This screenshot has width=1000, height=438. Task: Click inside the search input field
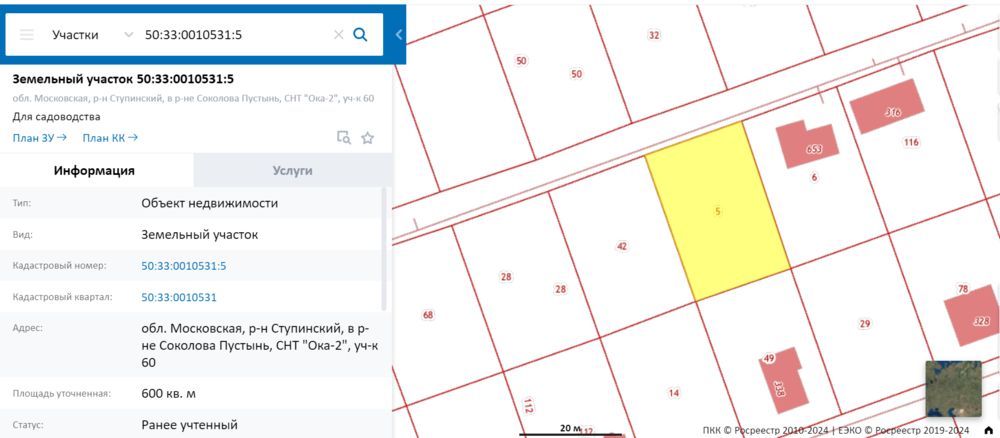point(235,35)
